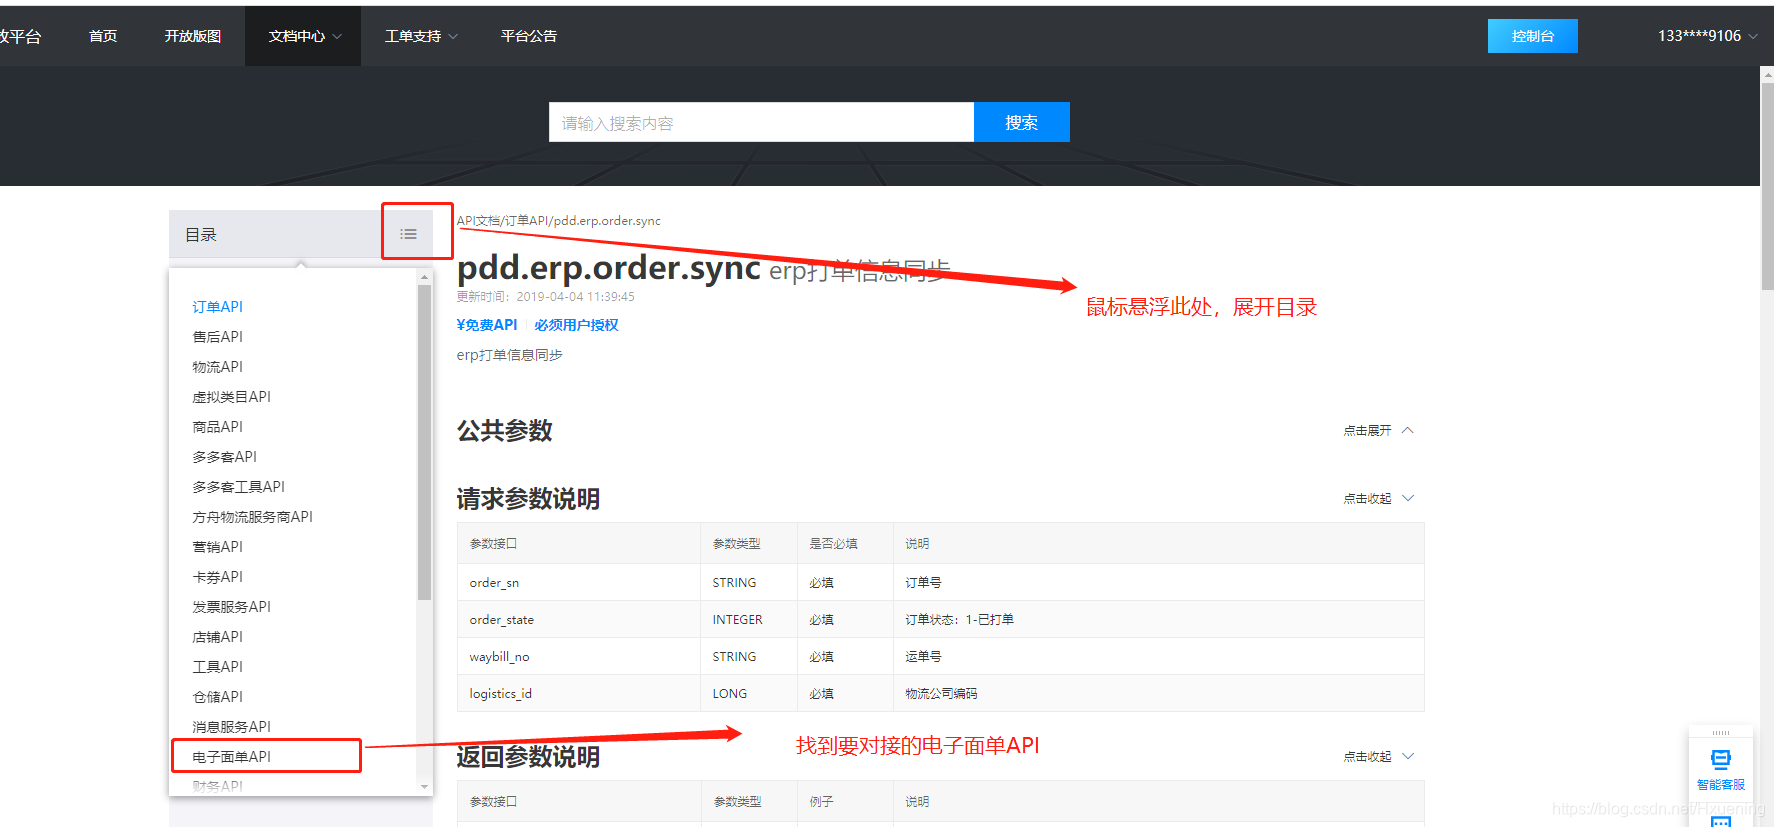
Task: Select 卡券API in the directory
Action: 217,577
